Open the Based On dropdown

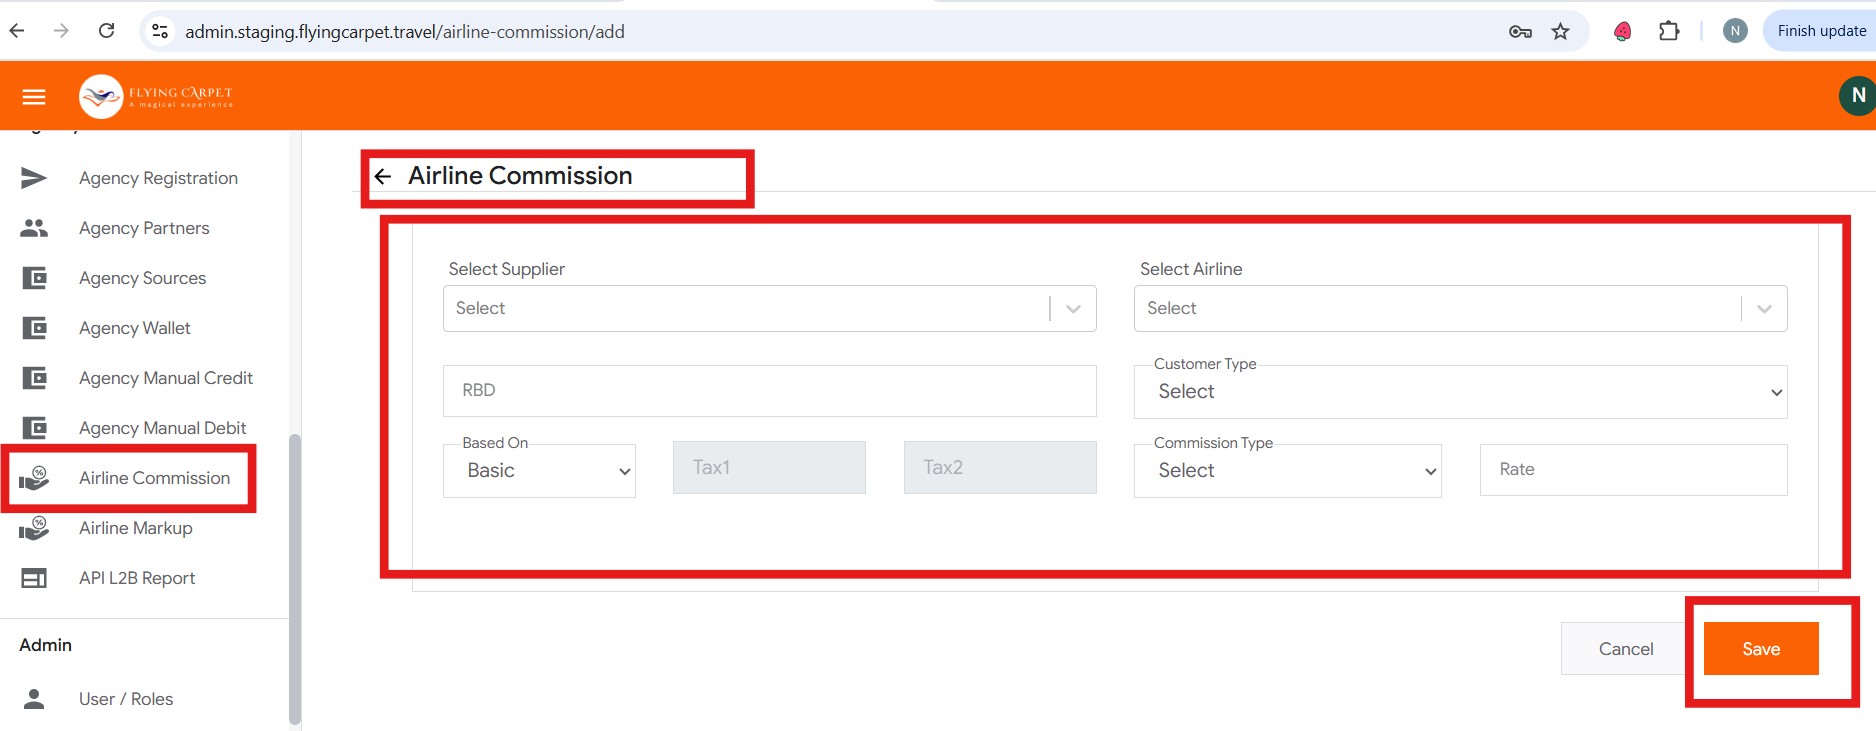pos(539,471)
